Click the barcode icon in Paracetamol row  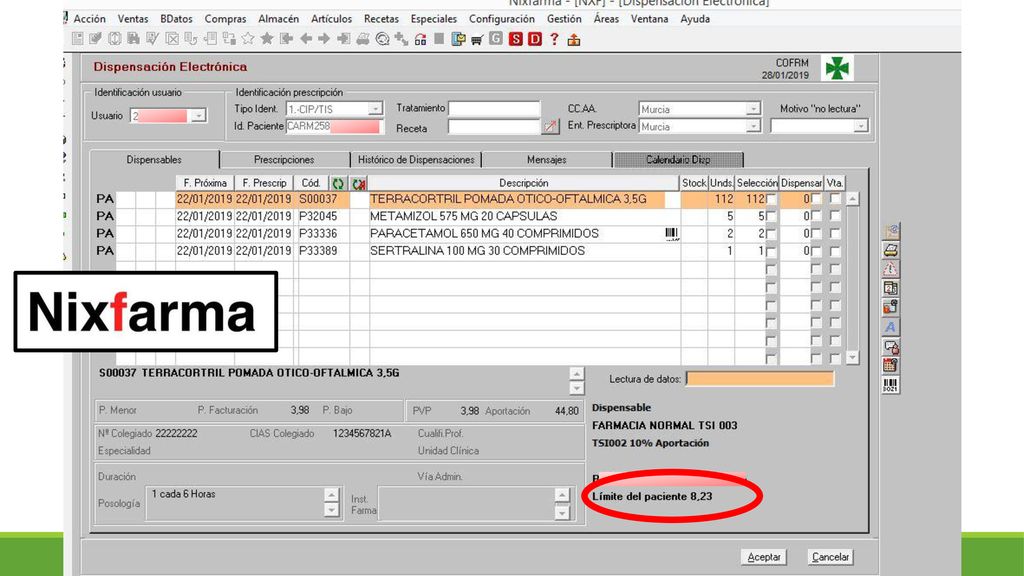coord(672,234)
